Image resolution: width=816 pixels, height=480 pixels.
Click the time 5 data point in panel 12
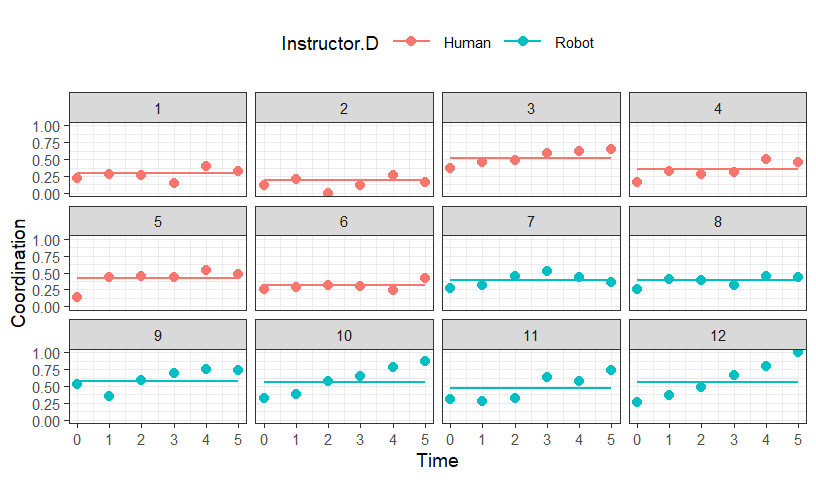coord(798,352)
